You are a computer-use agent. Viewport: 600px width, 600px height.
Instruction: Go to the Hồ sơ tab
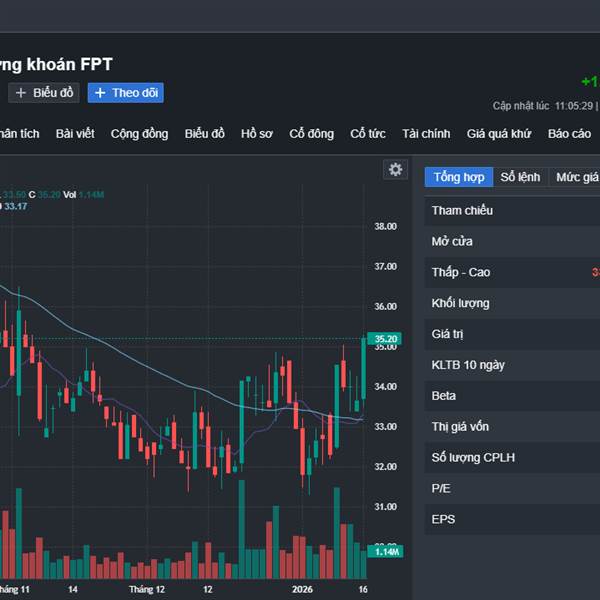256,134
